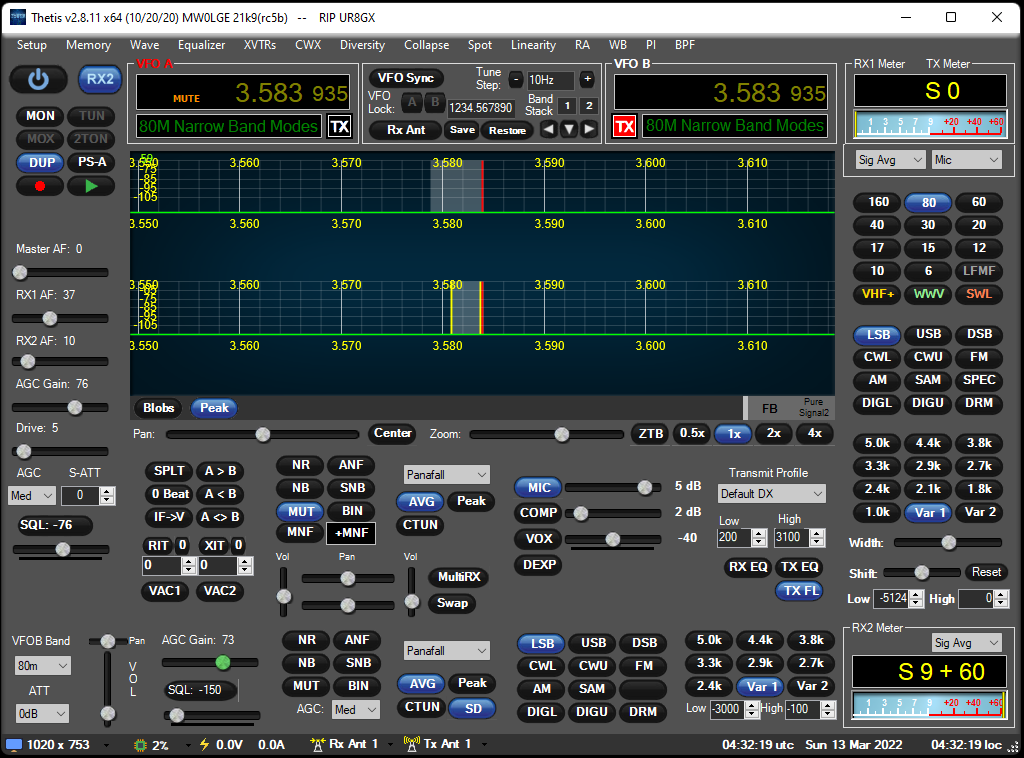Viewport: 1024px width, 758px height.
Task: Adjust the Drive slider
Action: coord(61,451)
